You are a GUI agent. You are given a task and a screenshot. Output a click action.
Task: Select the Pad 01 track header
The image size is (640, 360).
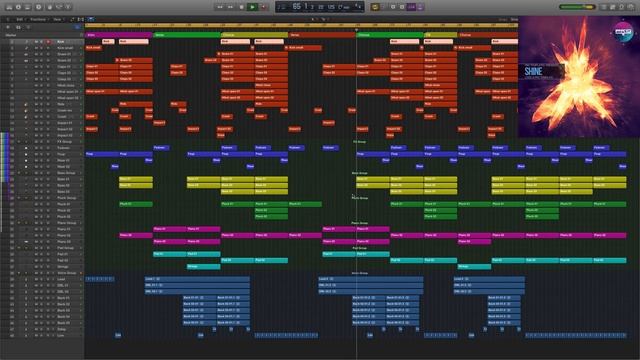point(42,254)
